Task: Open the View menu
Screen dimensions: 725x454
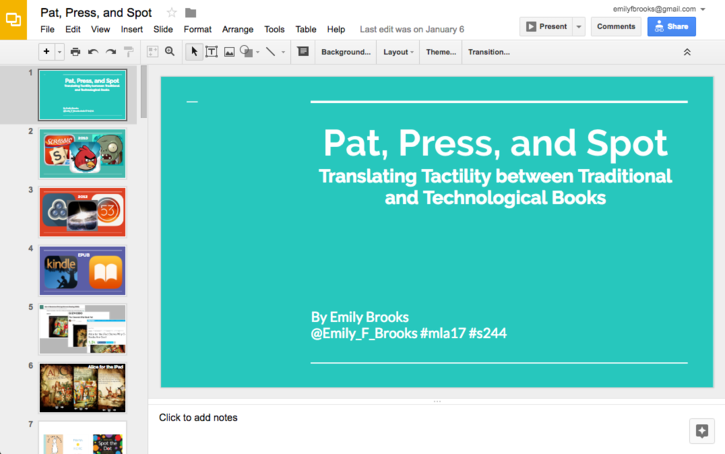Action: point(100,29)
